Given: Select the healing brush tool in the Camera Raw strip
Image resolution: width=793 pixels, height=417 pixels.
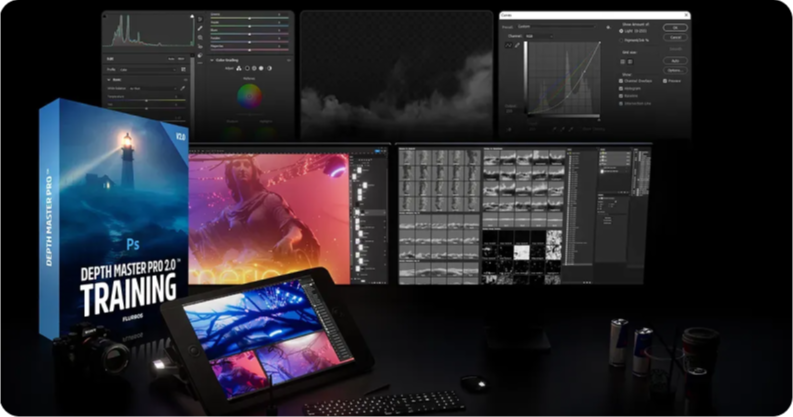Looking at the screenshot, I should click(x=200, y=28).
